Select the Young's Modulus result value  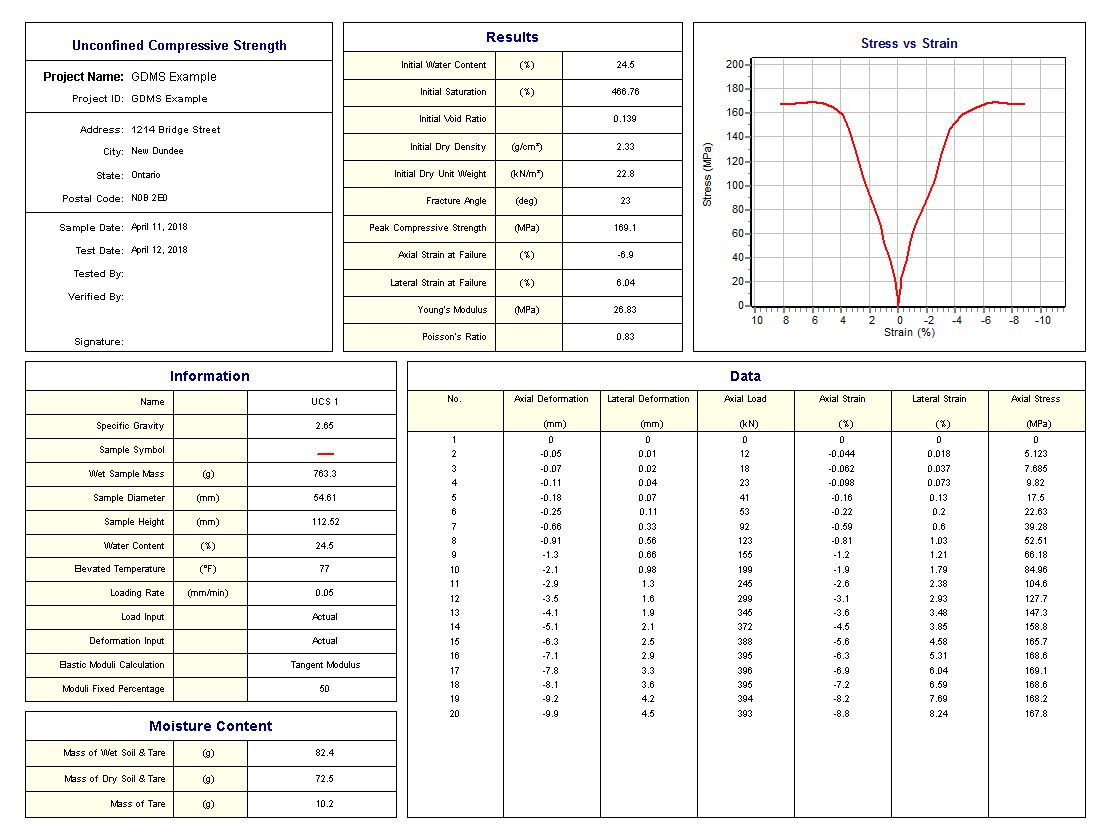tap(625, 310)
